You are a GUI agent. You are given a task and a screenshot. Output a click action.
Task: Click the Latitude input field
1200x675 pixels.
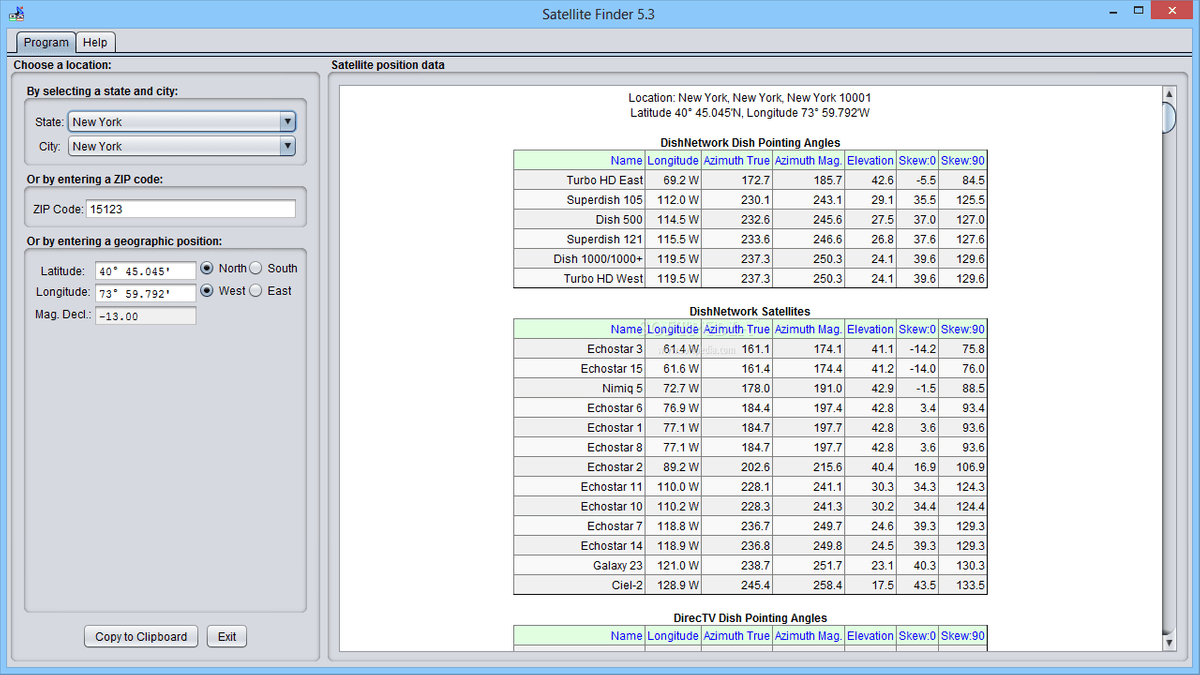(x=146, y=268)
